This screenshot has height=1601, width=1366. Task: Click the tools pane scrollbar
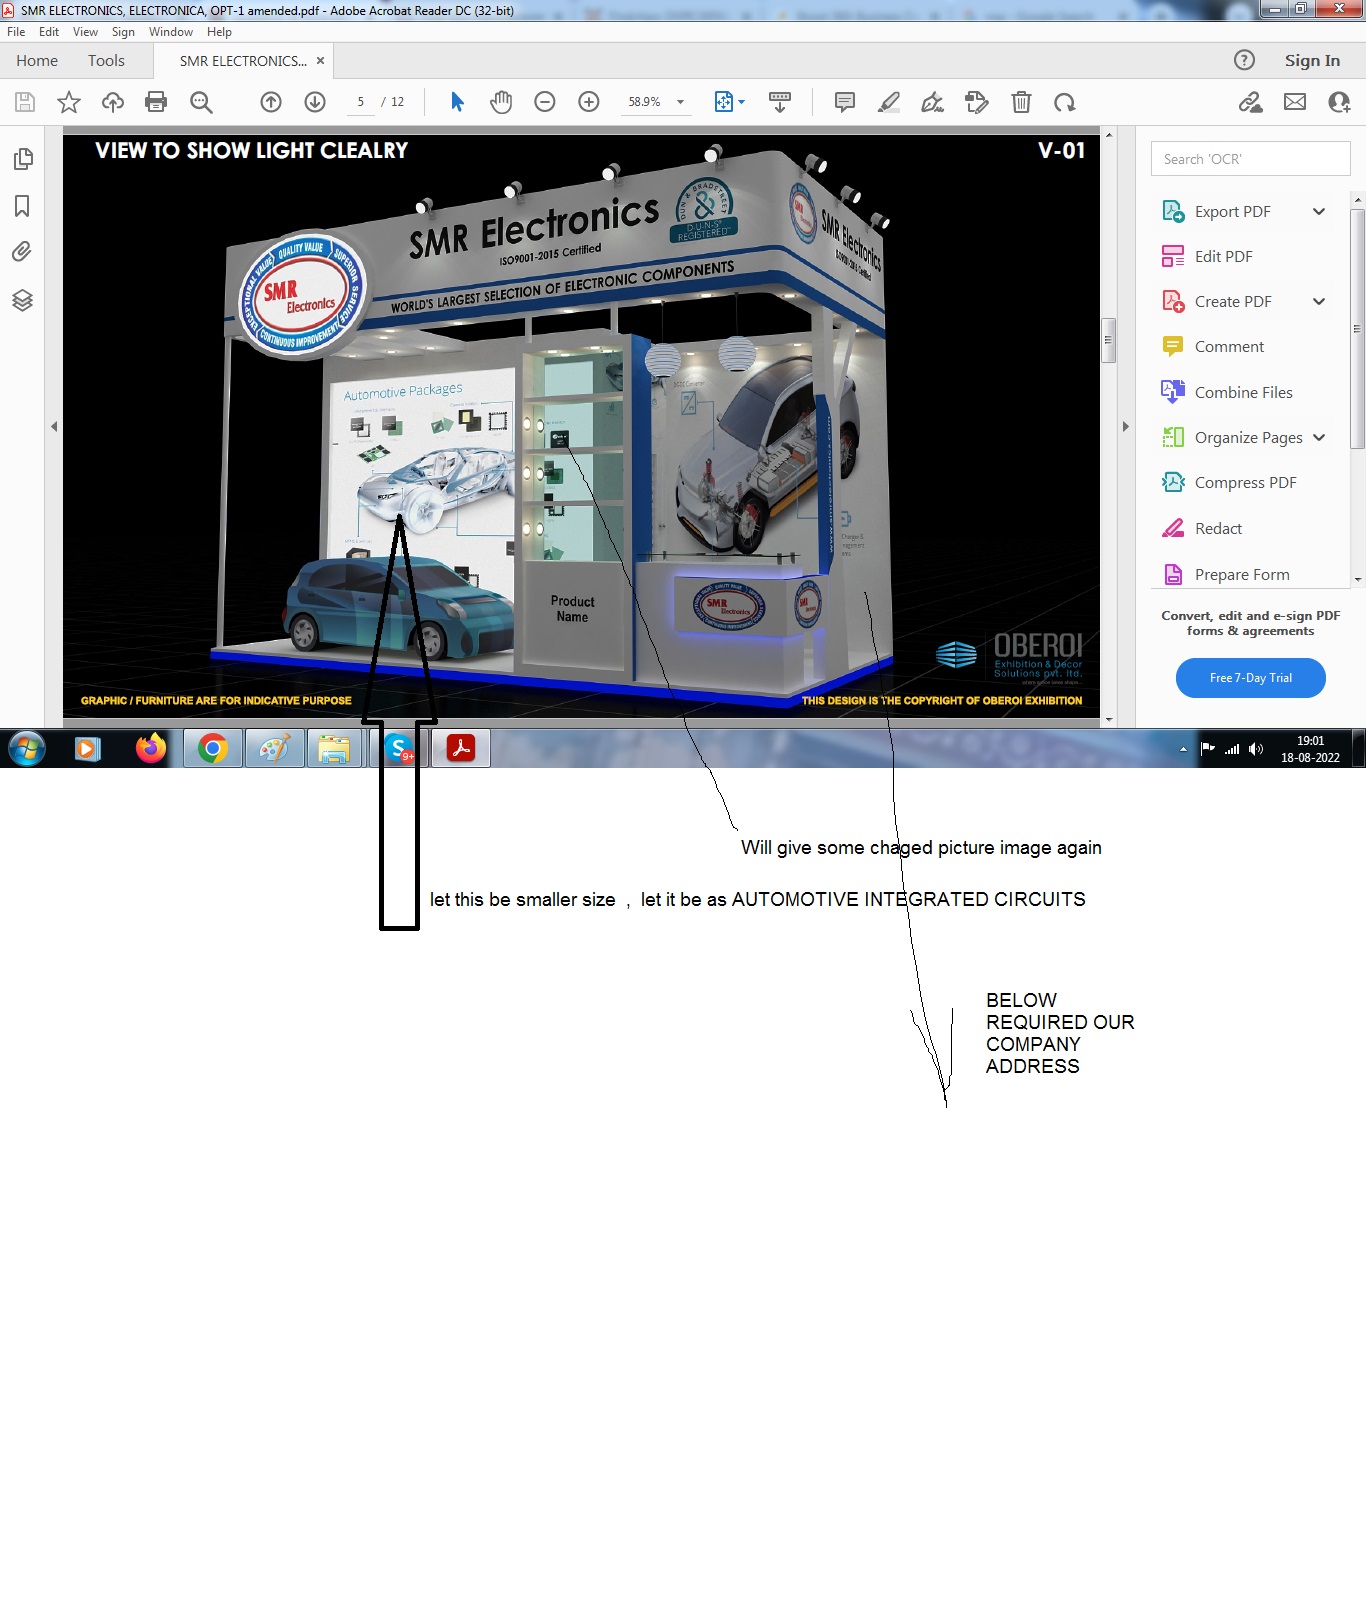click(x=1357, y=328)
